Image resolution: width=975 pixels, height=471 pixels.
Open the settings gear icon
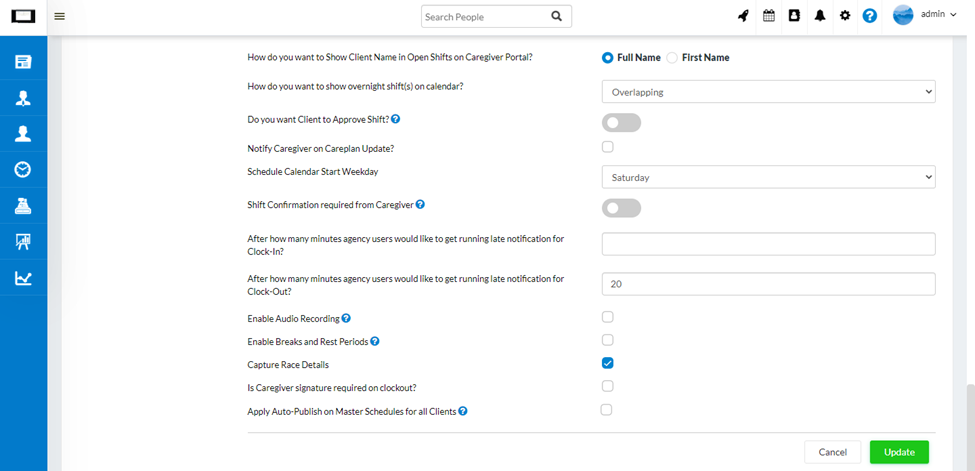click(845, 16)
